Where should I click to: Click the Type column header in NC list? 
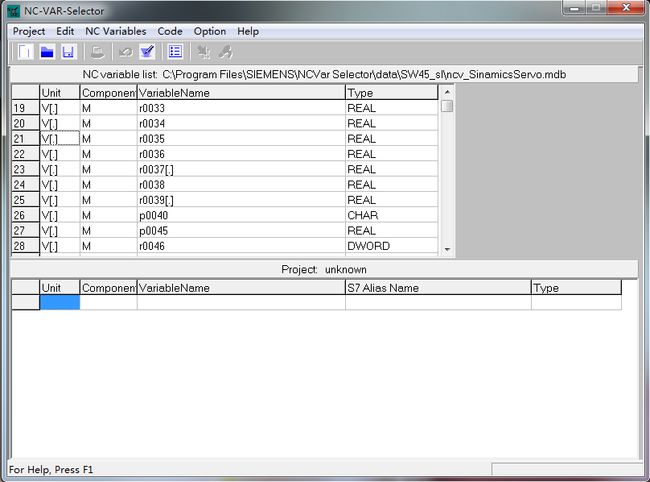coord(390,92)
